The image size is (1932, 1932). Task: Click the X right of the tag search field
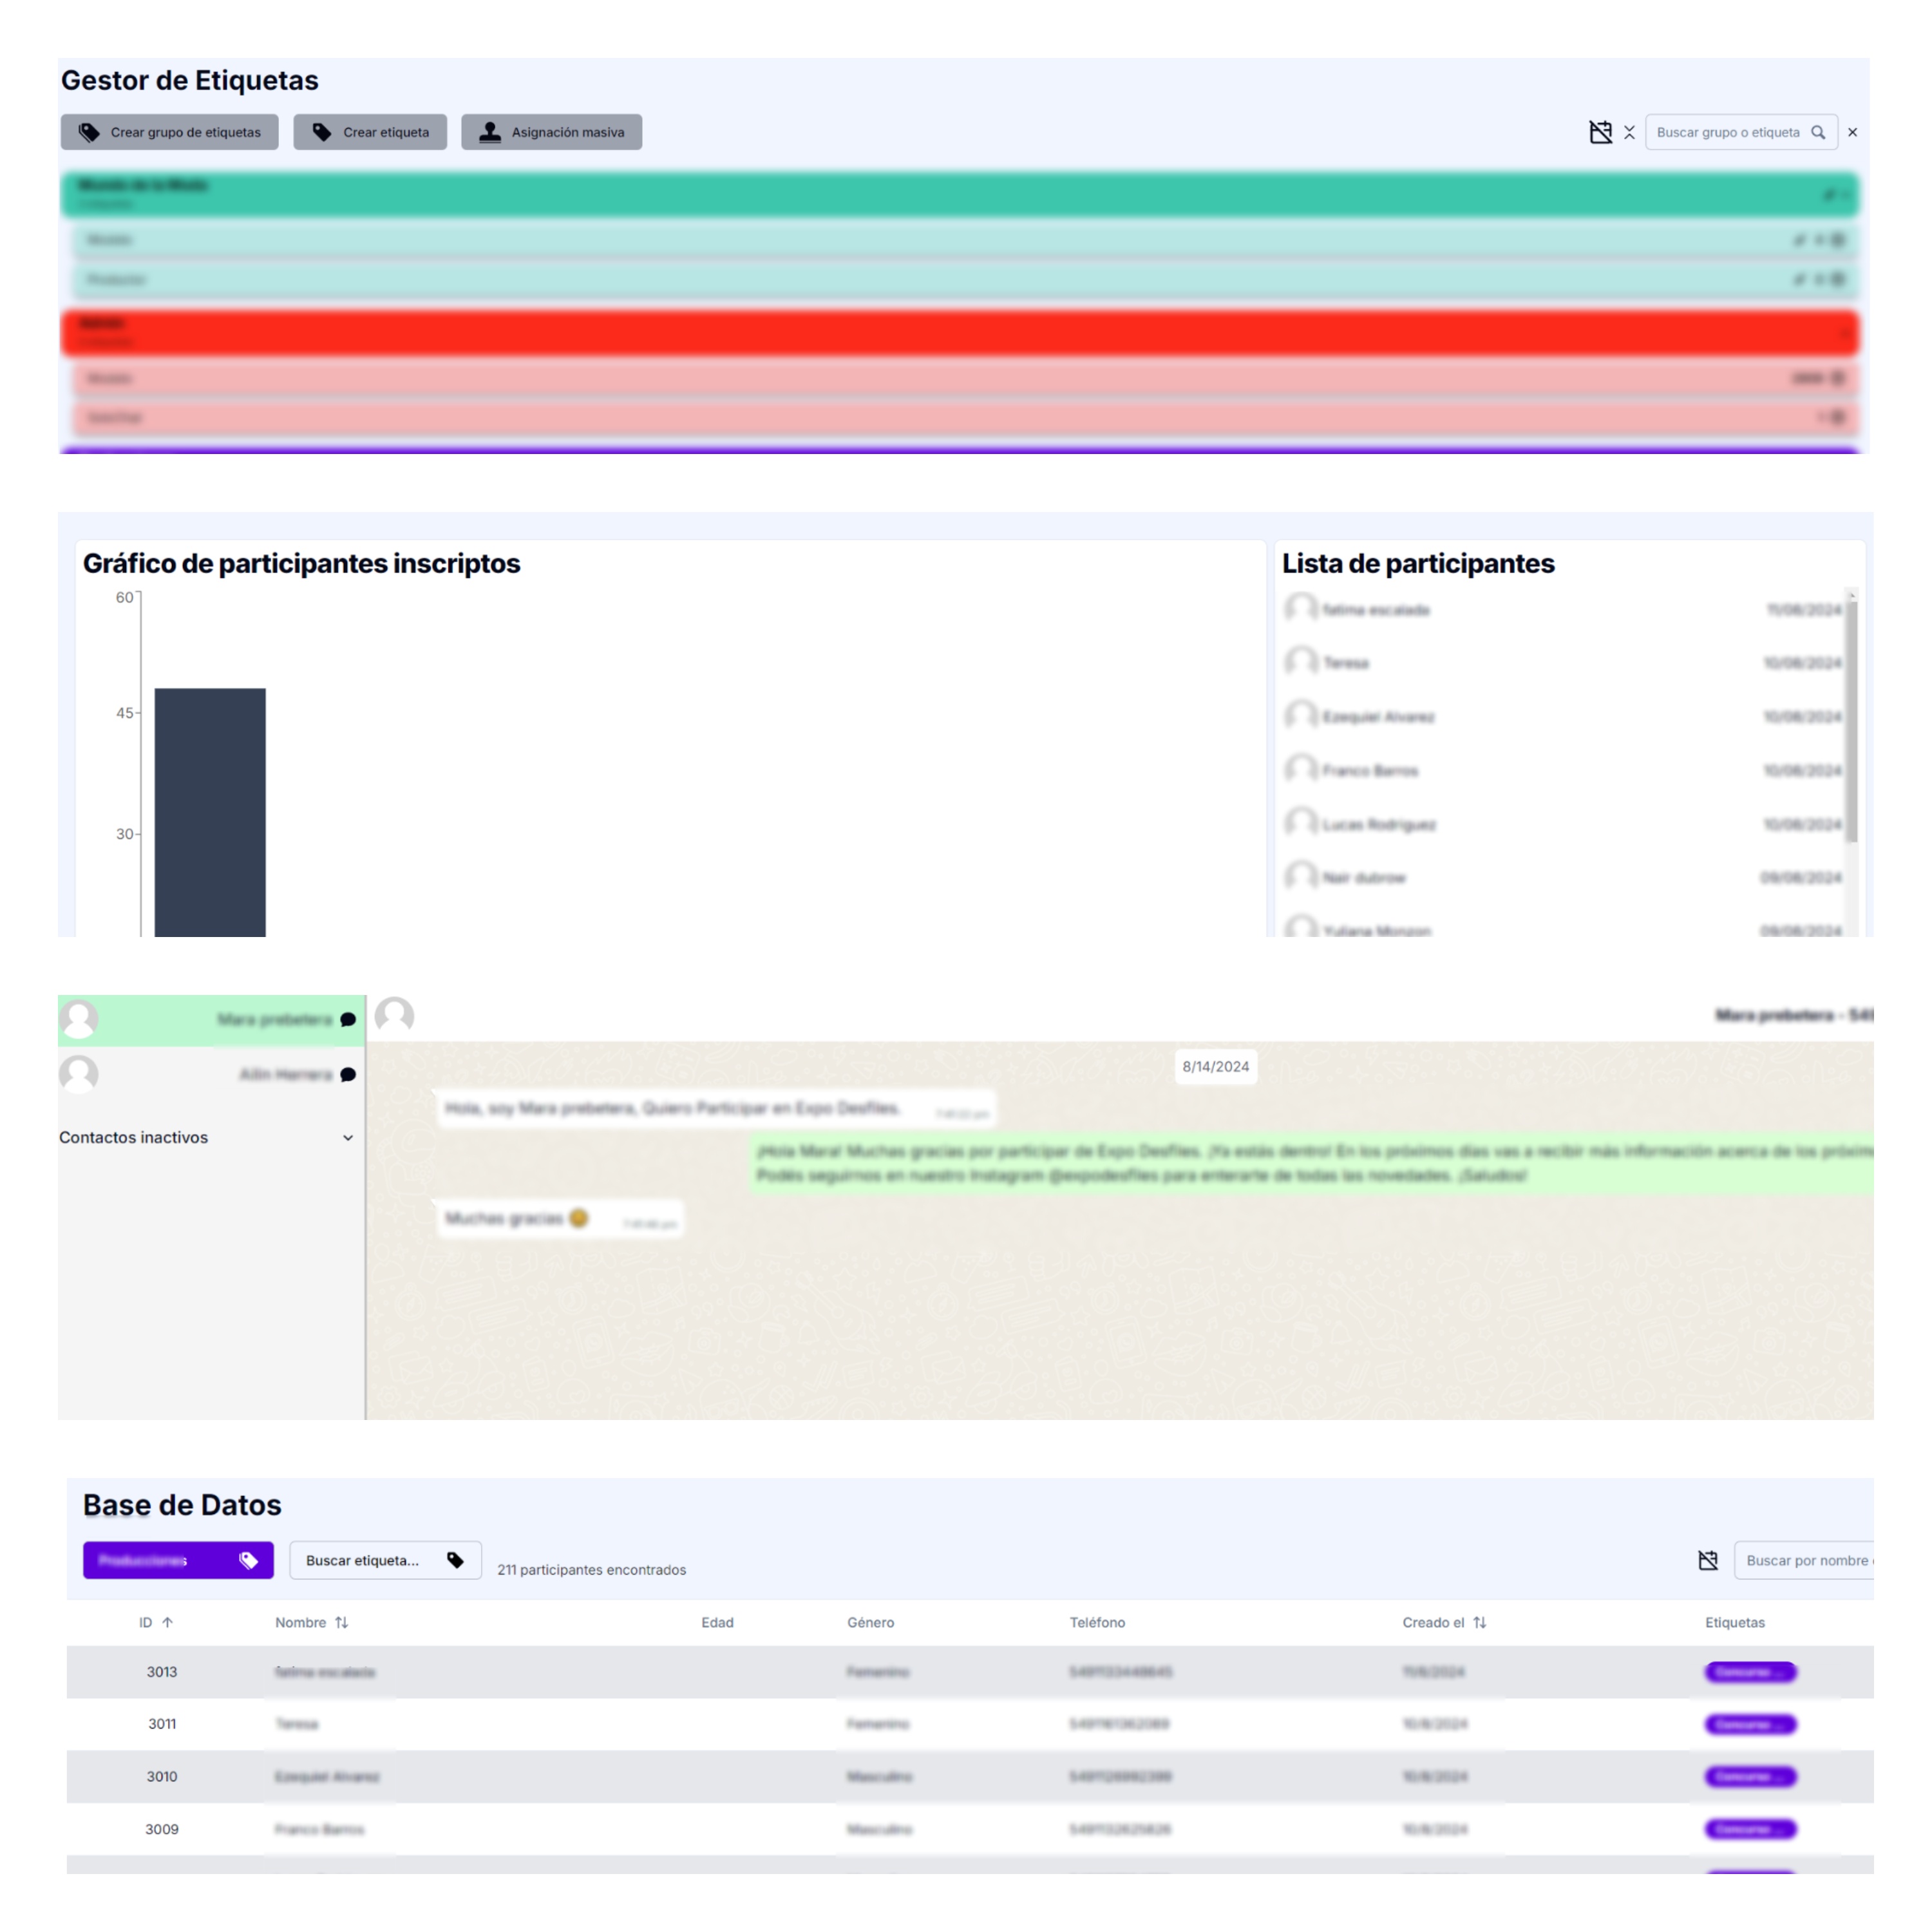pyautogui.click(x=1852, y=132)
